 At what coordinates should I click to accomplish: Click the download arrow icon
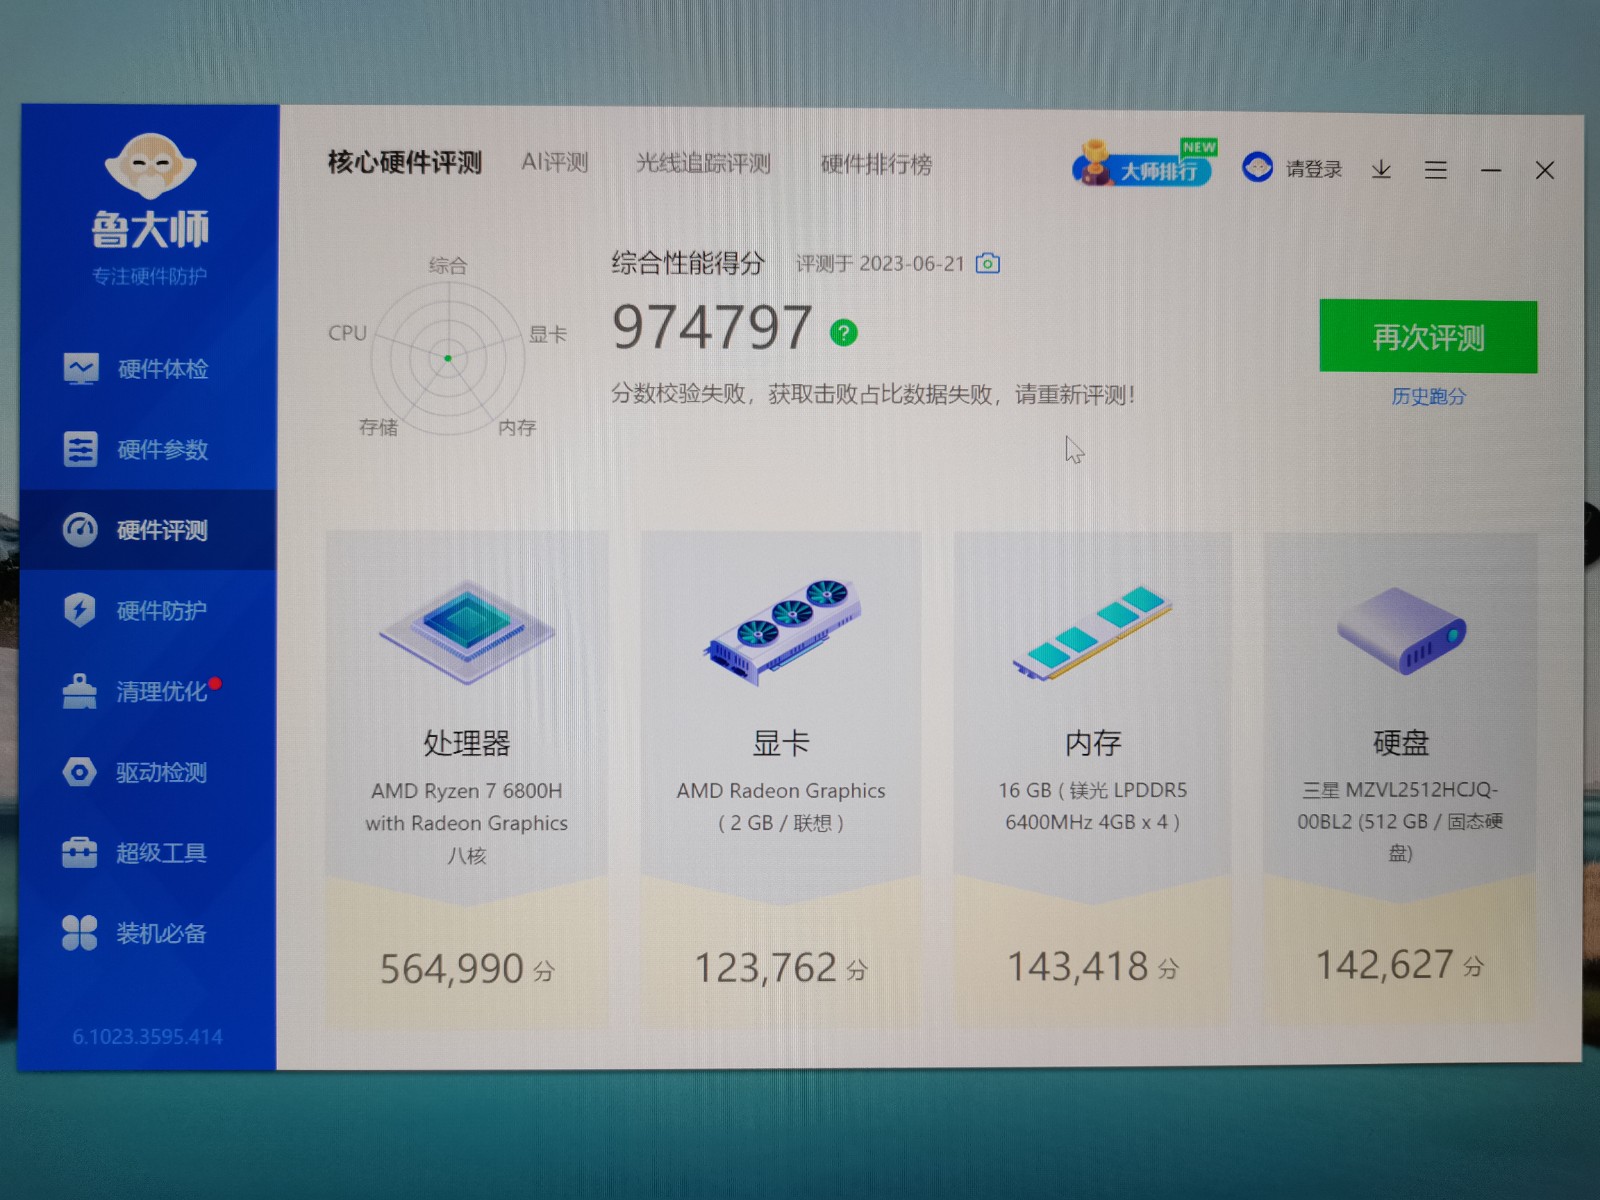(x=1381, y=169)
